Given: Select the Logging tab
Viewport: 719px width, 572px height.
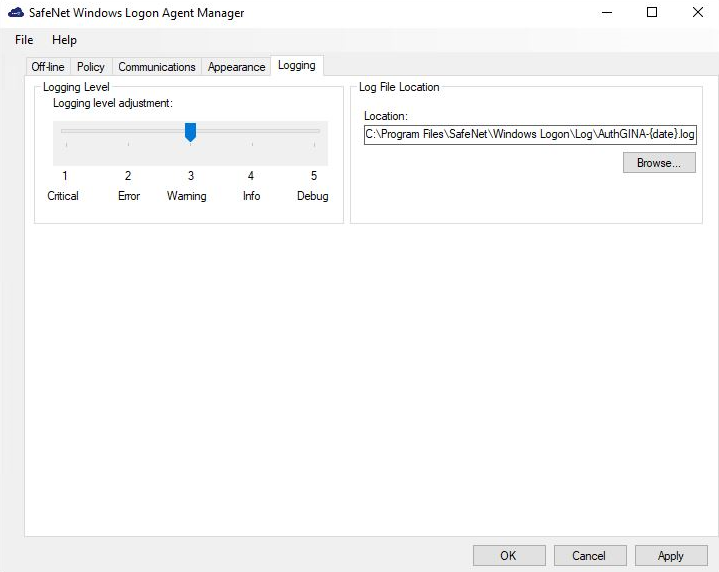Looking at the screenshot, I should 297,66.
